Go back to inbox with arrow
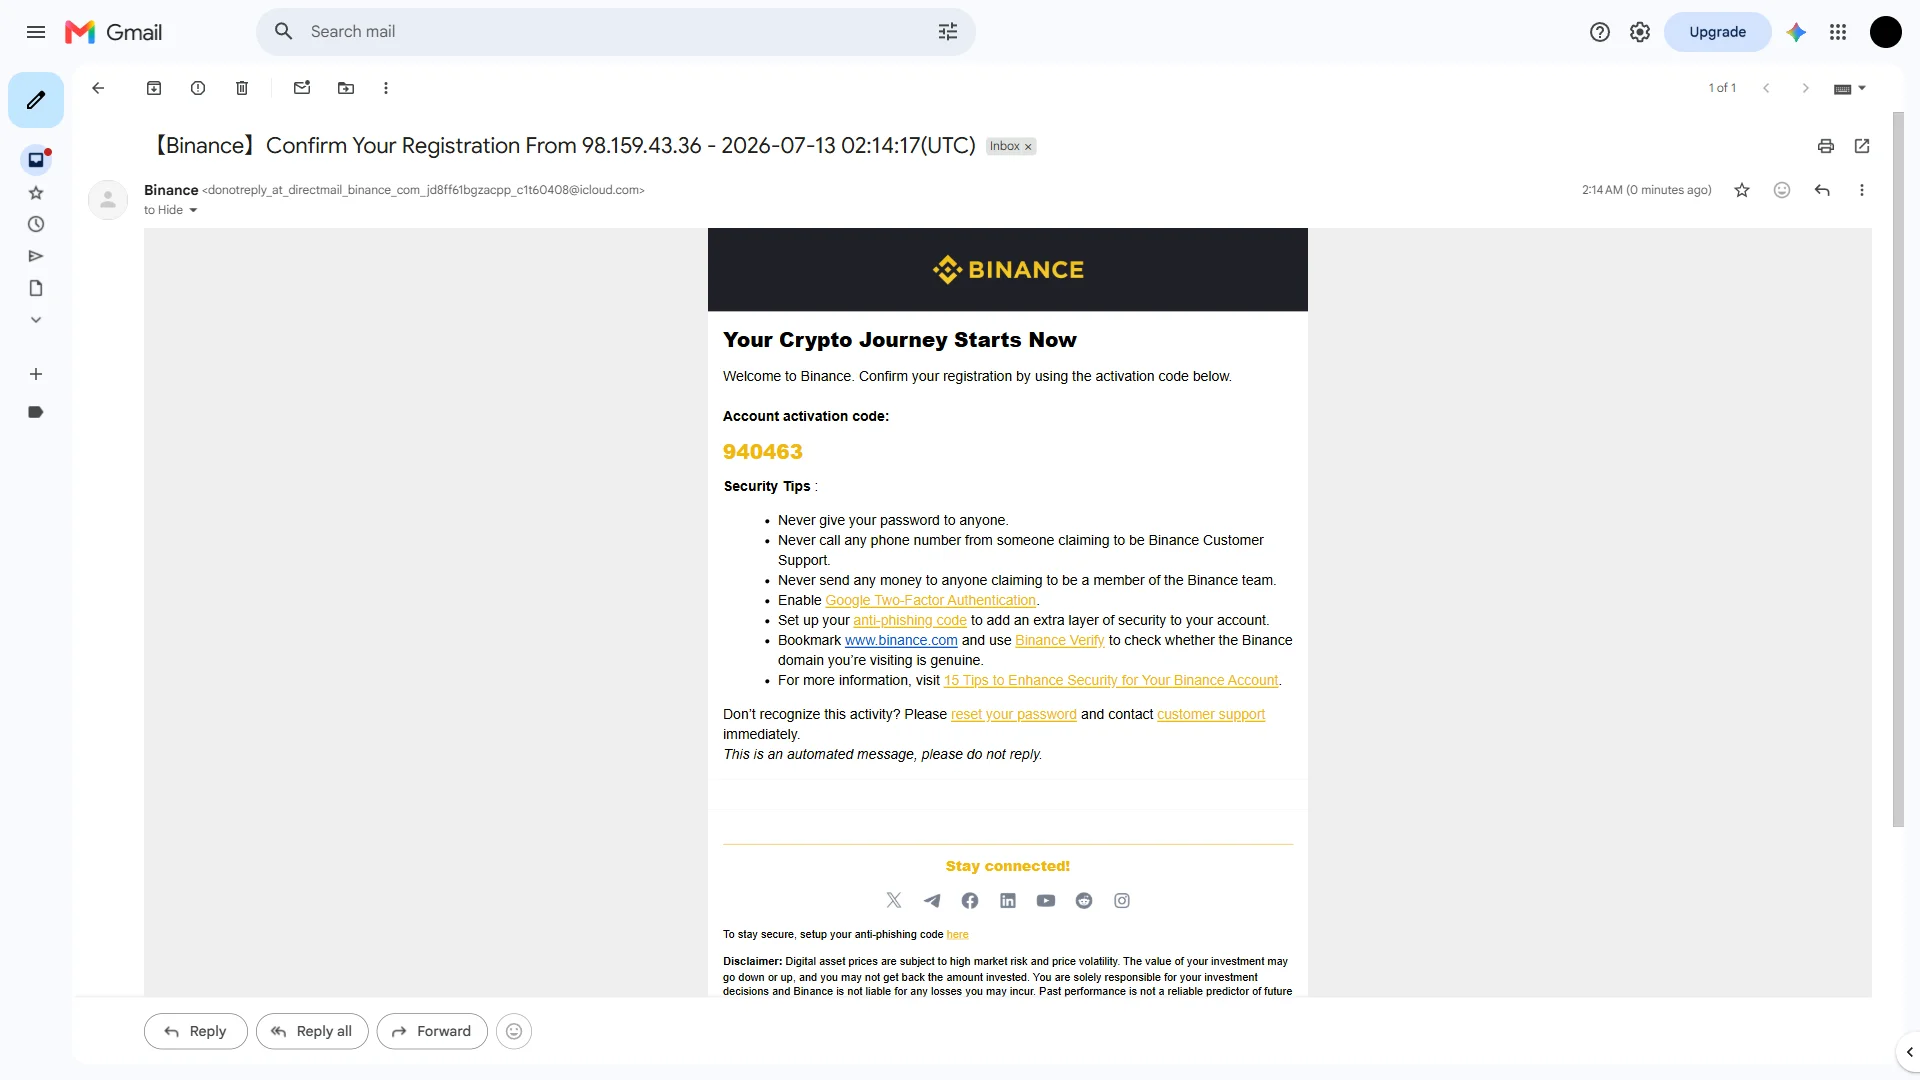This screenshot has width=1920, height=1080. pos(98,88)
